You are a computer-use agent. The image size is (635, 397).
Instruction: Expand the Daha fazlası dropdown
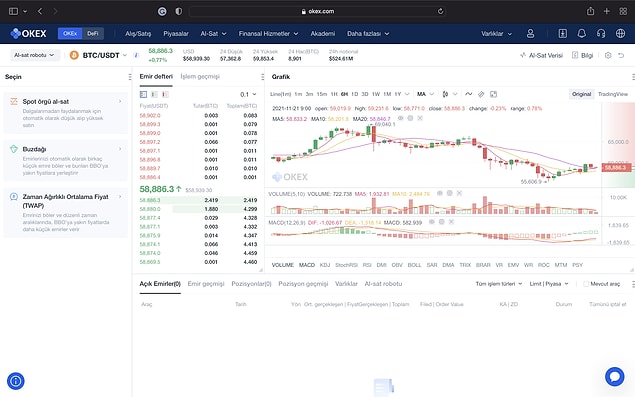368,34
